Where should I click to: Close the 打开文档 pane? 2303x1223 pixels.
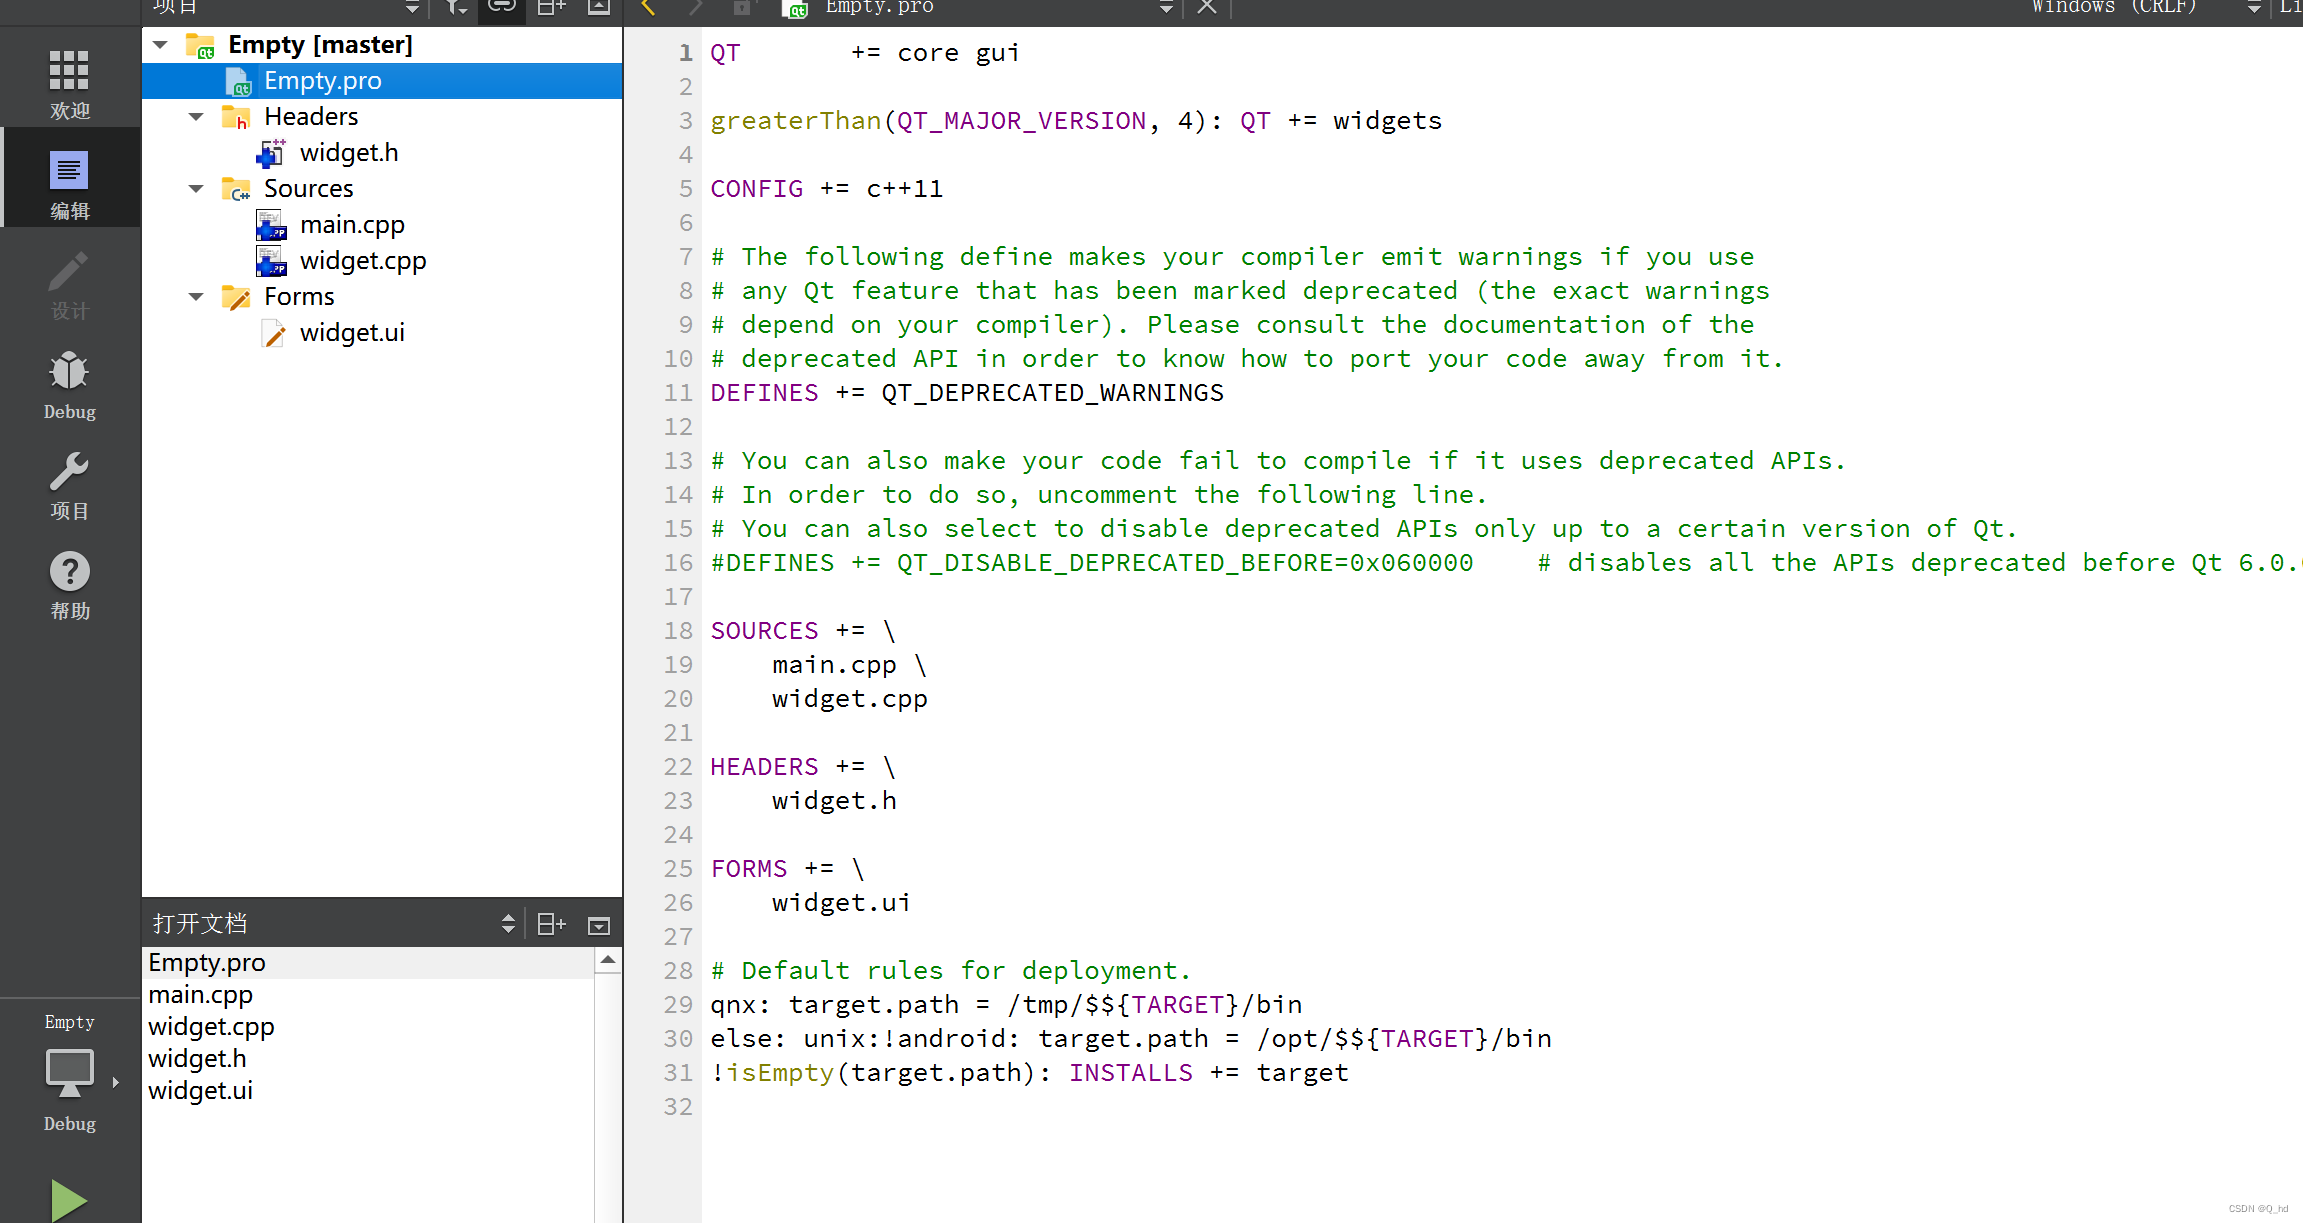[x=598, y=925]
